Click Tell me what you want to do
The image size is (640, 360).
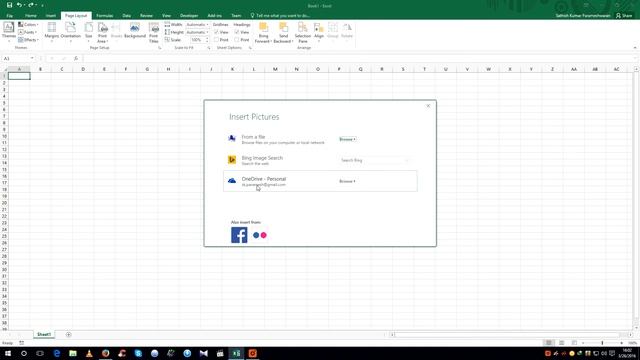coord(280,16)
